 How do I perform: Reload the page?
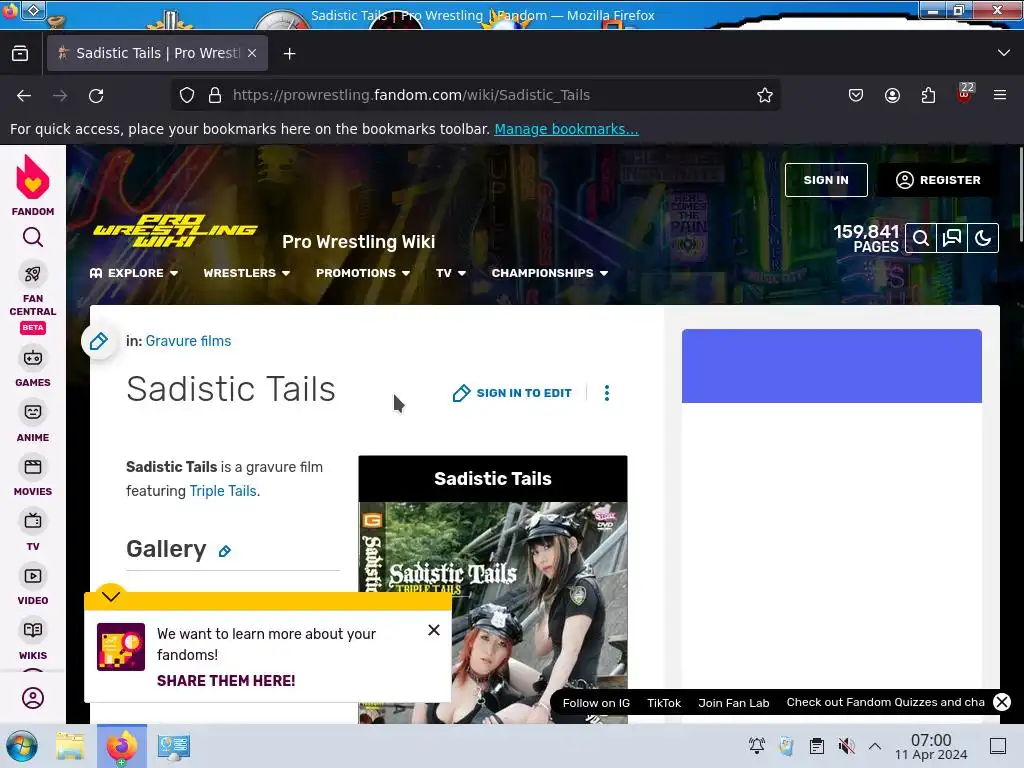96,95
